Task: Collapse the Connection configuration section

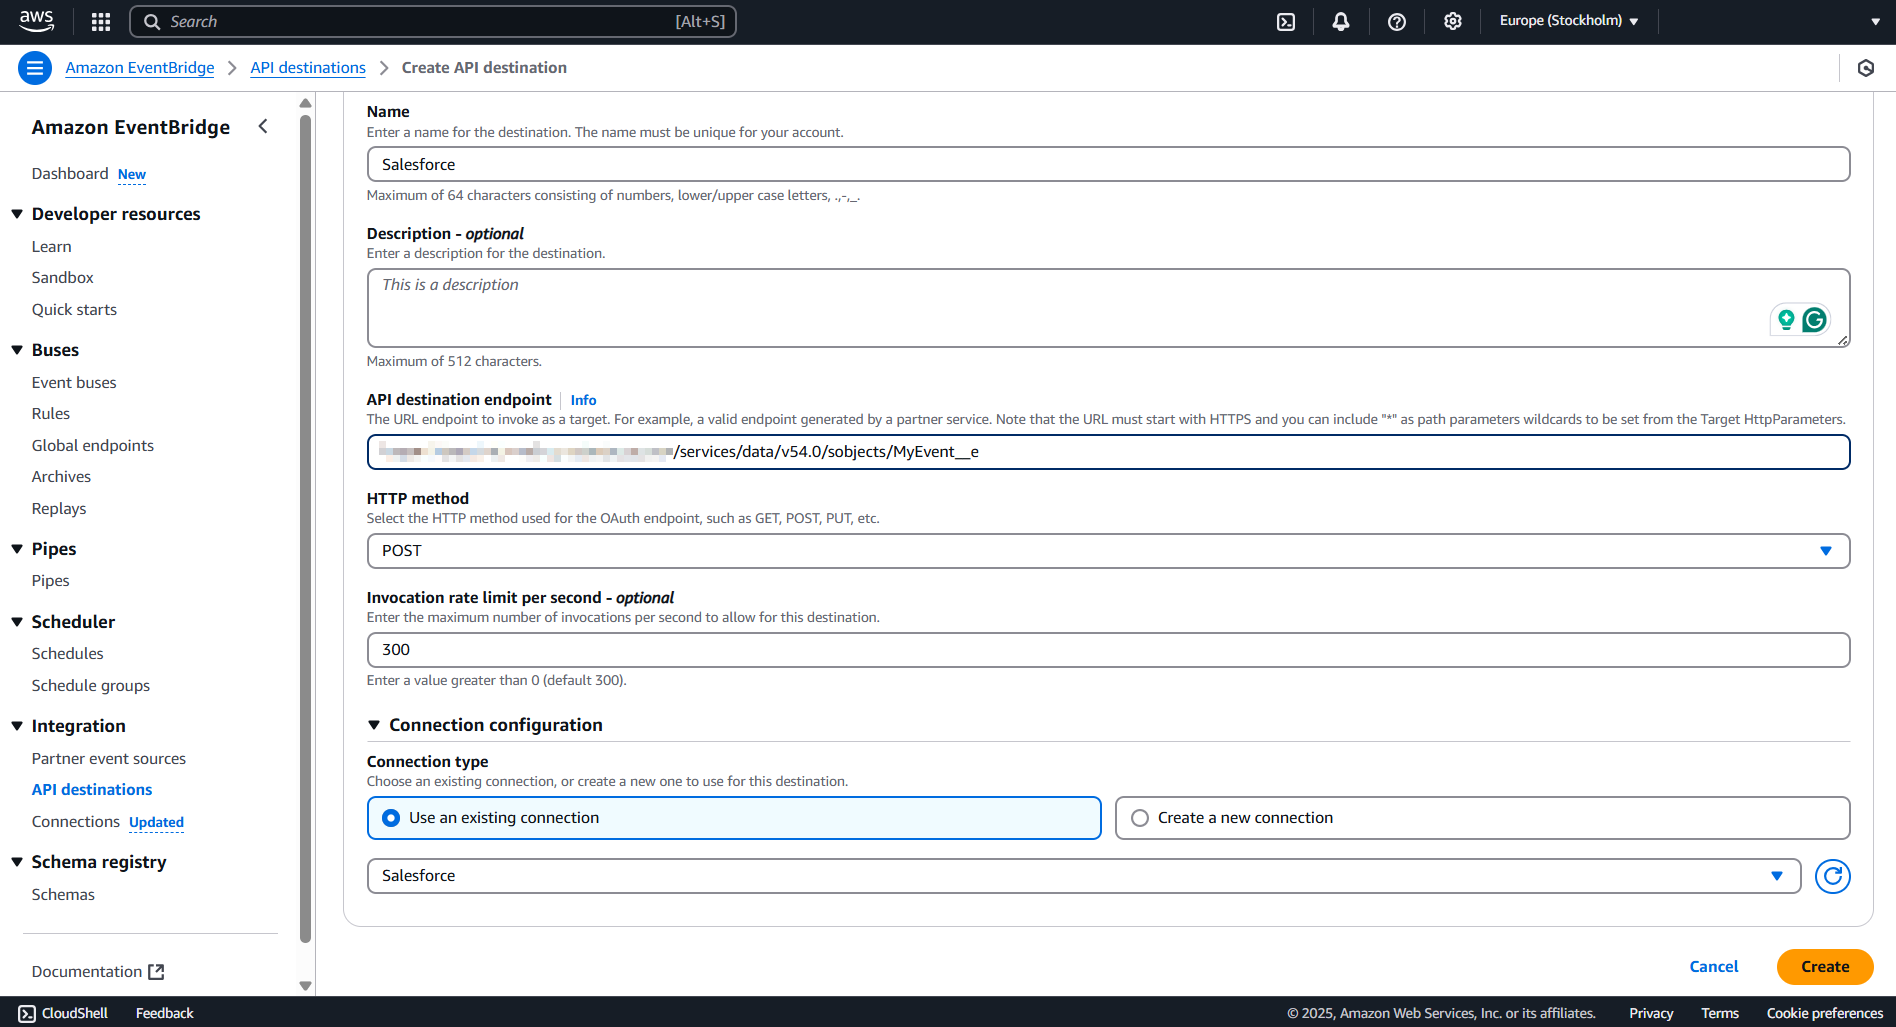Action: click(374, 725)
